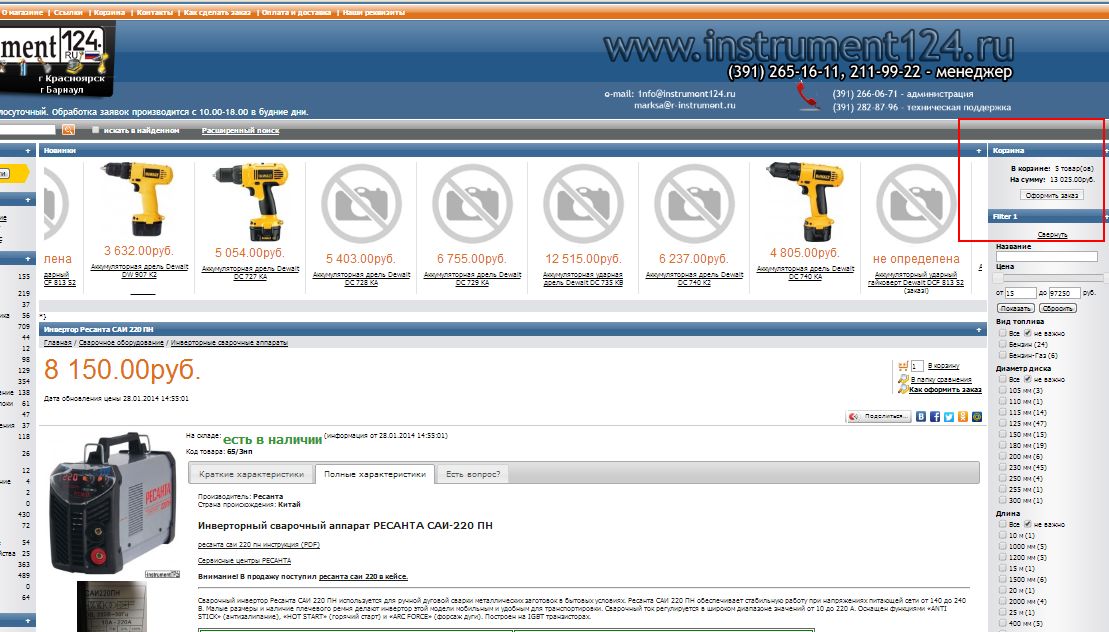Toggle the plus on the Filter 1 header
This screenshot has width=1109, height=632.
(x=1106, y=217)
